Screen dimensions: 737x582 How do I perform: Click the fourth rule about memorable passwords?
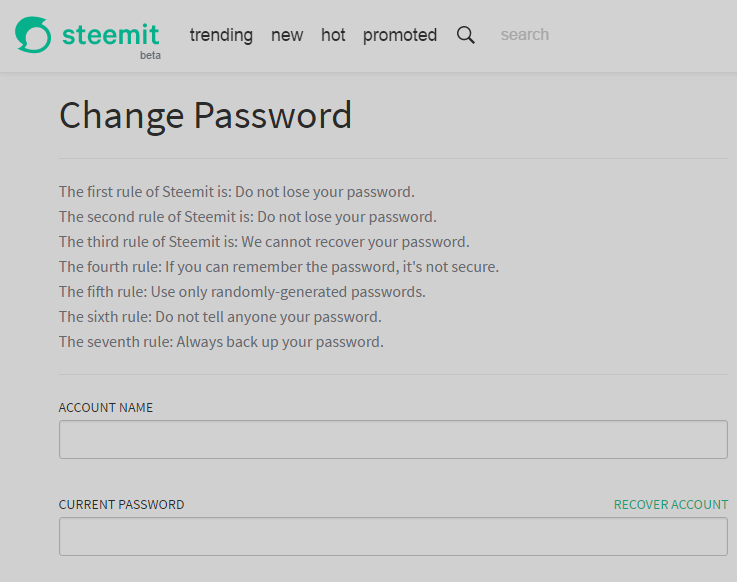(x=279, y=267)
